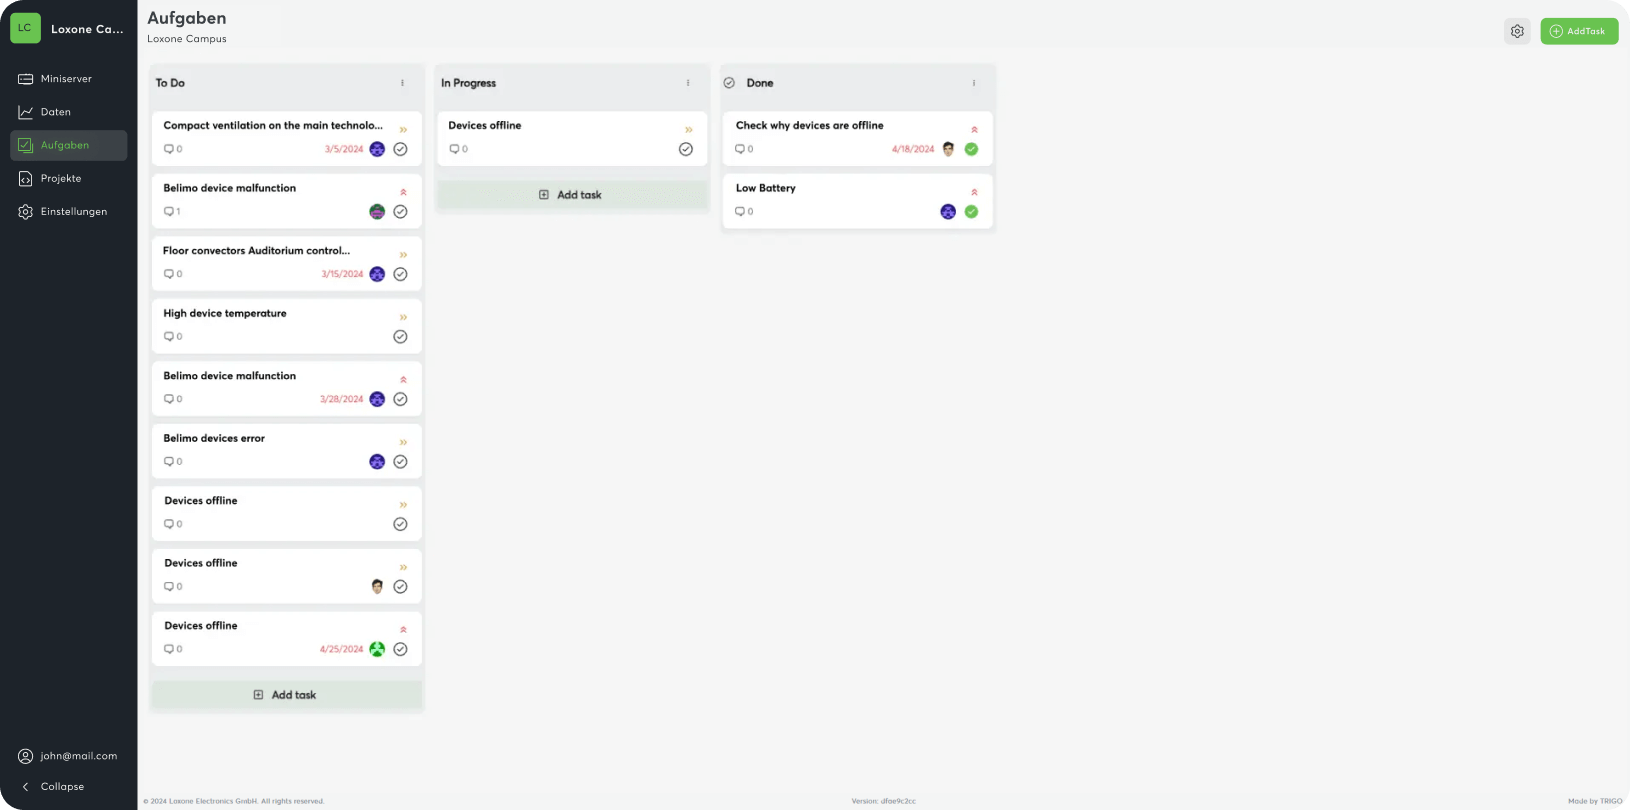Open the To Do column options menu
This screenshot has width=1630, height=810.
(403, 83)
